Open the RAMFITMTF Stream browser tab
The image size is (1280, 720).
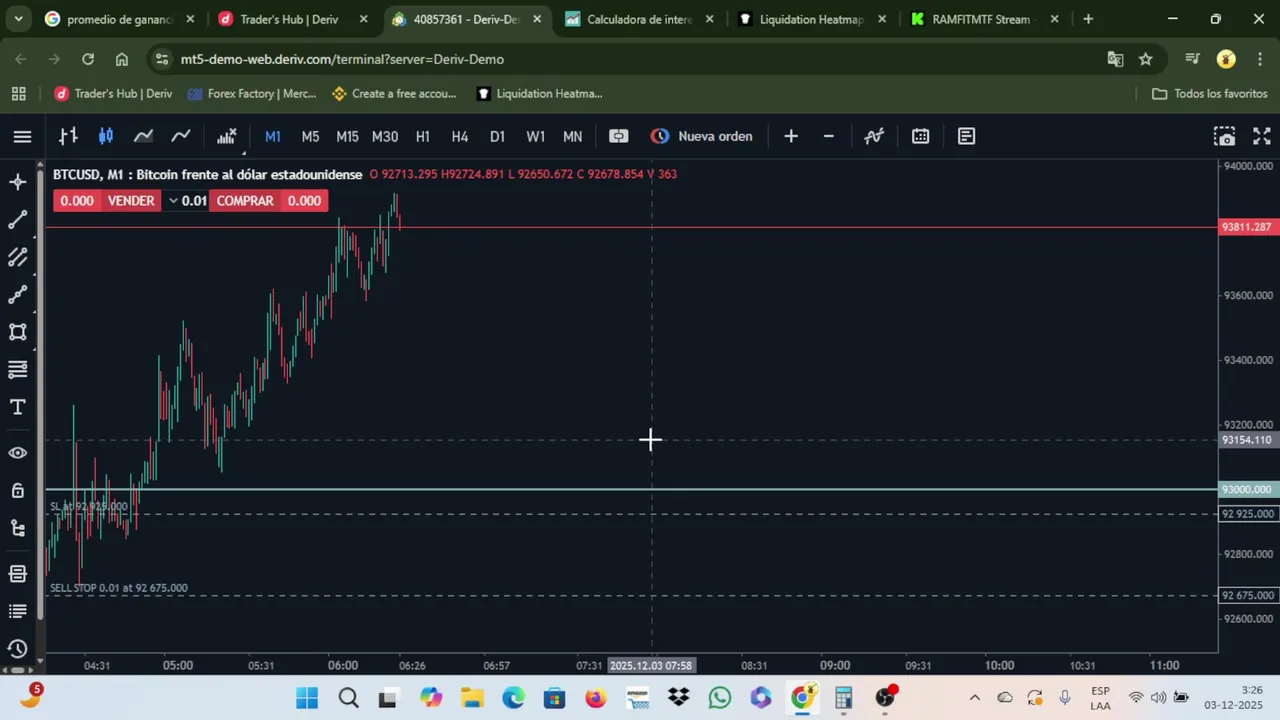985,19
